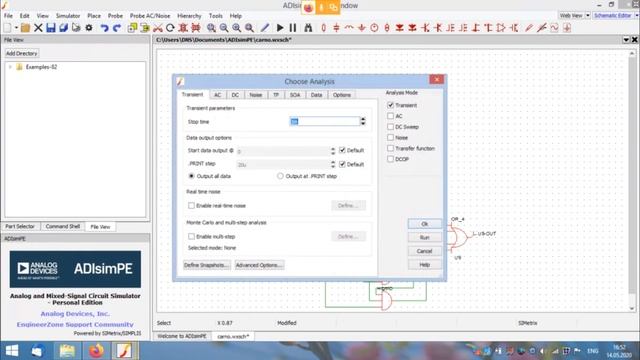Click the Run button in the dialog
Screen dimensions: 640x360
point(424,237)
